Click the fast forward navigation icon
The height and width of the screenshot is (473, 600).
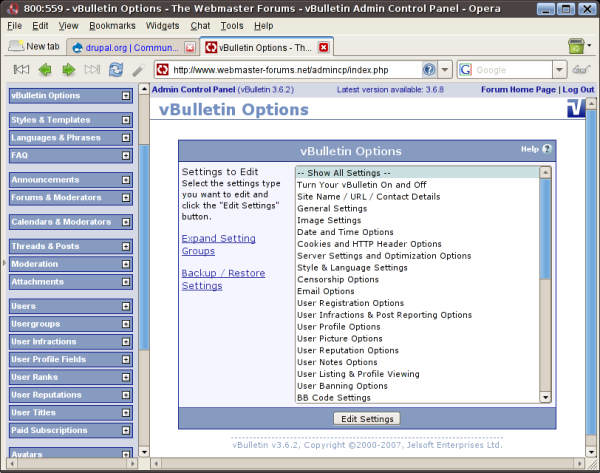(x=92, y=70)
